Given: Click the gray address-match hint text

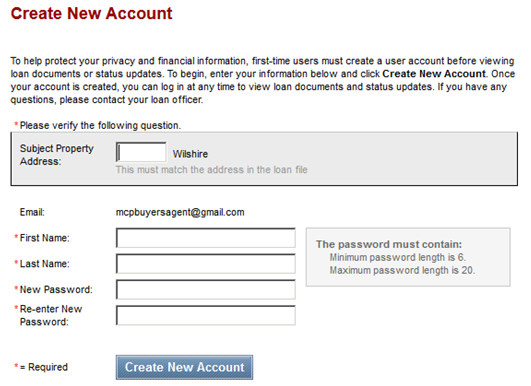Looking at the screenshot, I should point(212,170).
